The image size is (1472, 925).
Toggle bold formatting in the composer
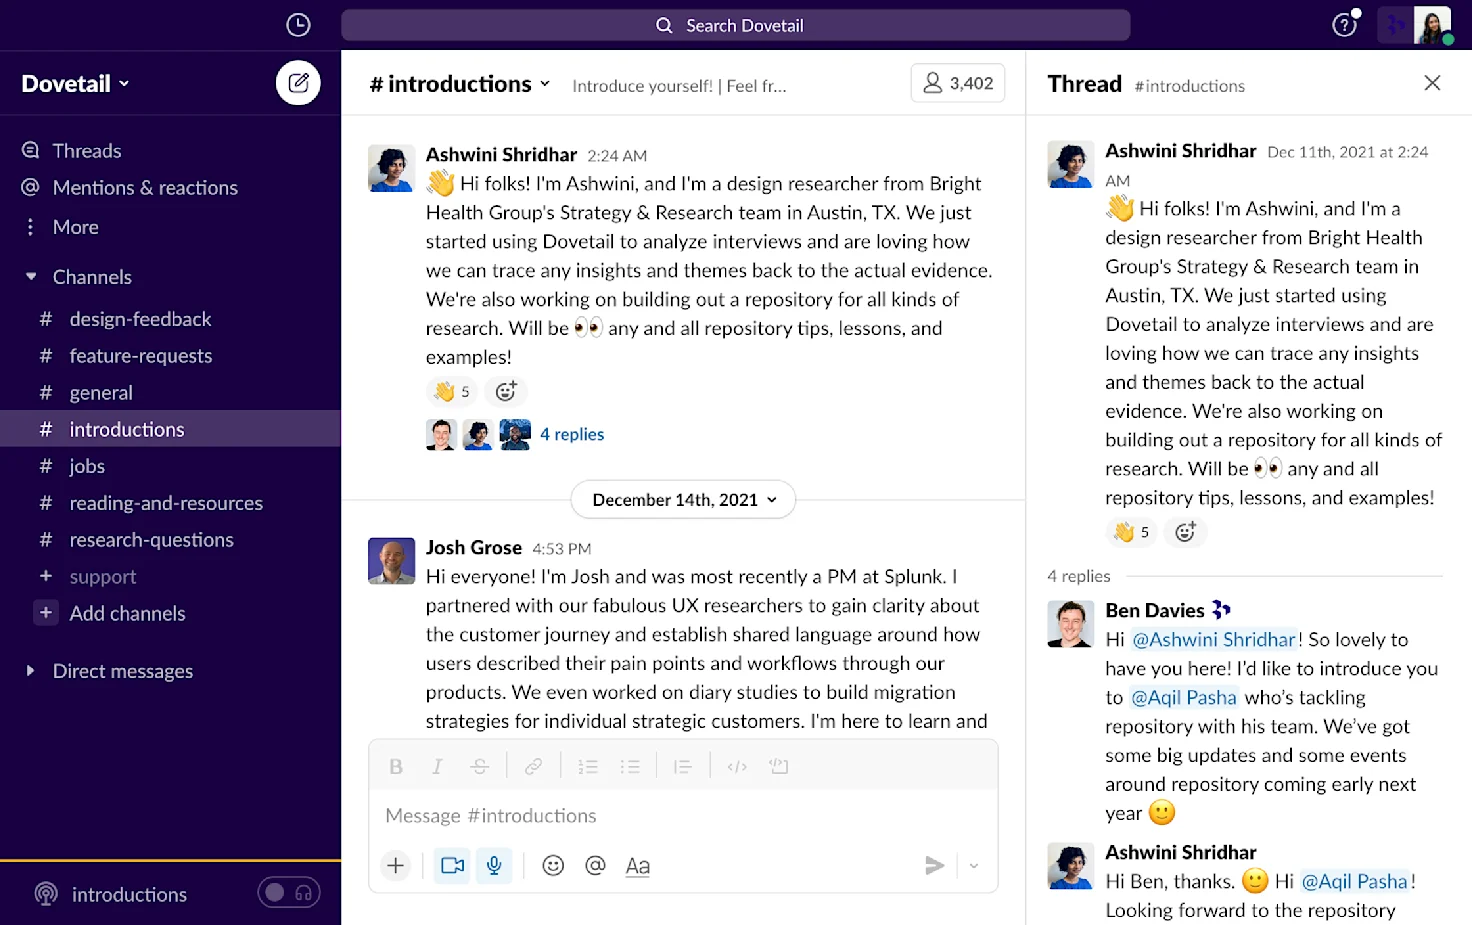point(396,766)
